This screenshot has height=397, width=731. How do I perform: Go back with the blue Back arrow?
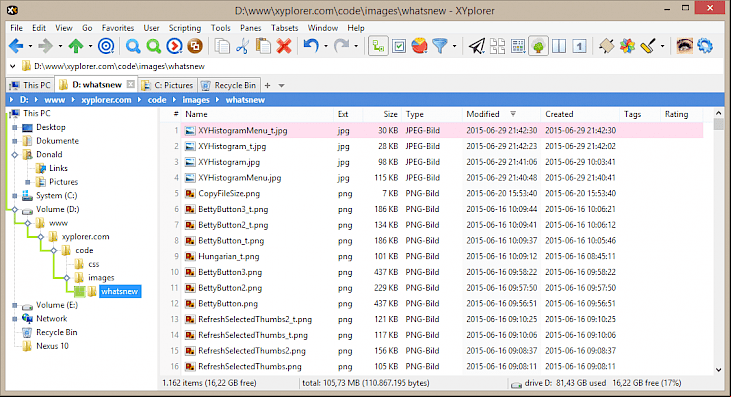click(16, 46)
